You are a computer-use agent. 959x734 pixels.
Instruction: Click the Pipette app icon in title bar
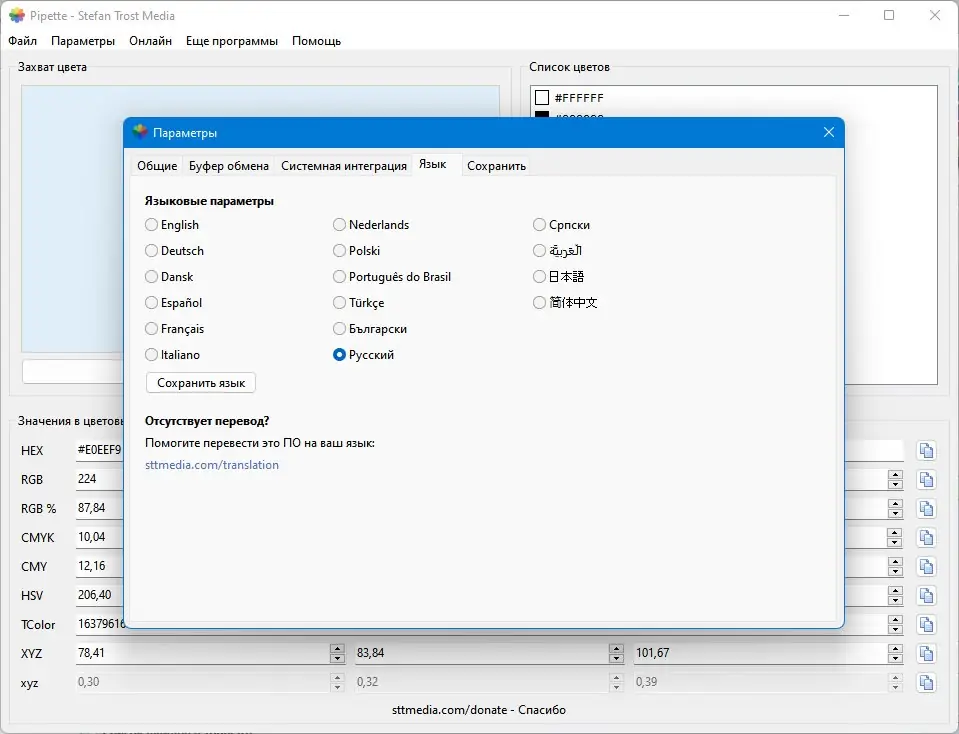click(17, 15)
